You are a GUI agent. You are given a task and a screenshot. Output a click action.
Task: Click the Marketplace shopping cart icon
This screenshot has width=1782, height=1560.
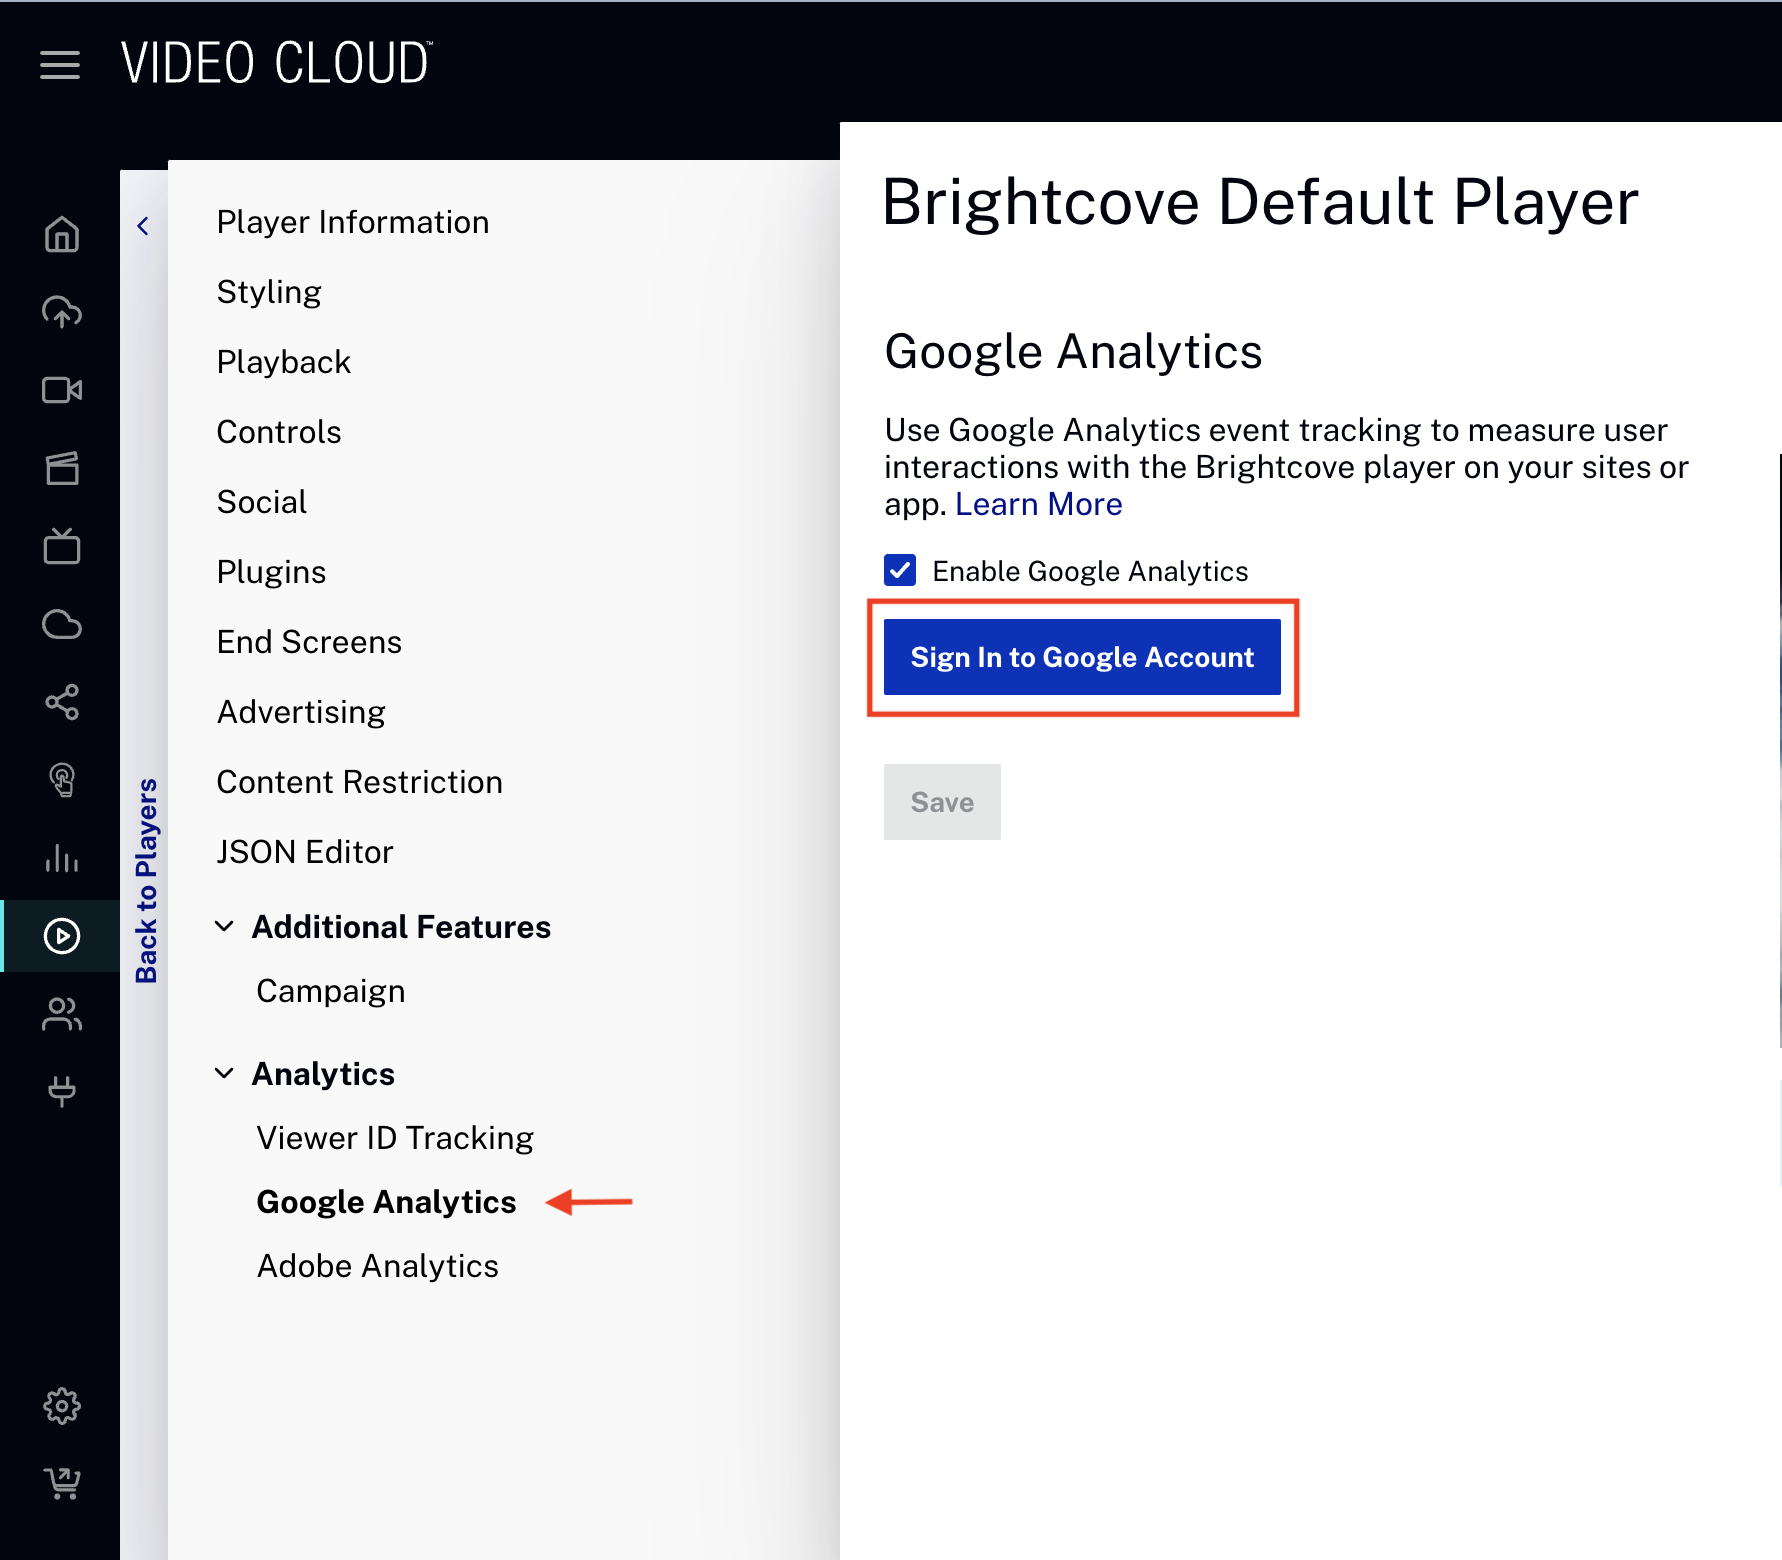(62, 1482)
